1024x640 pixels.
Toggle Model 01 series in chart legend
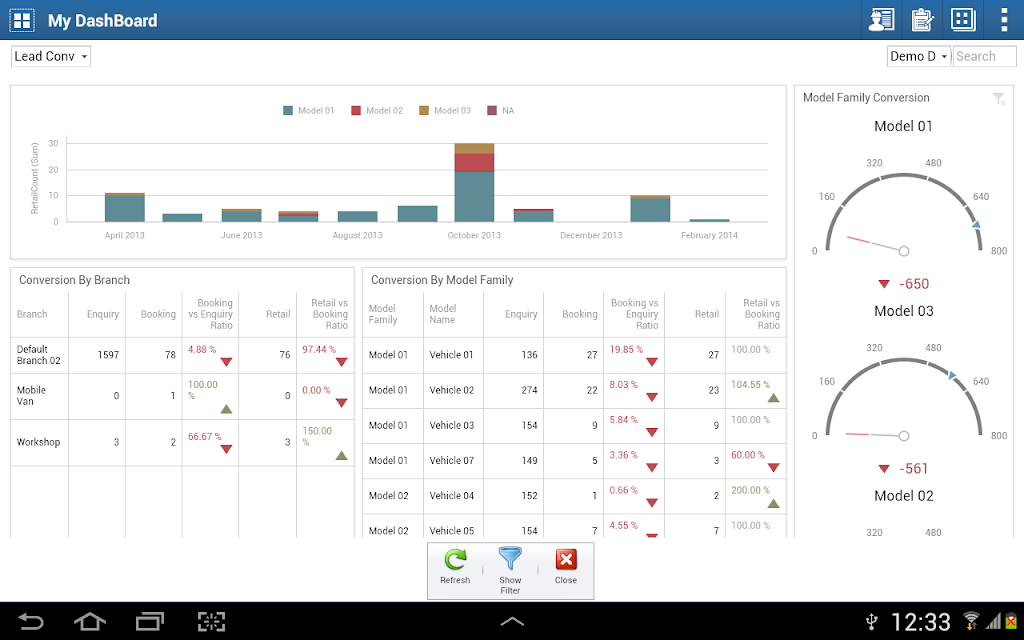coord(308,110)
